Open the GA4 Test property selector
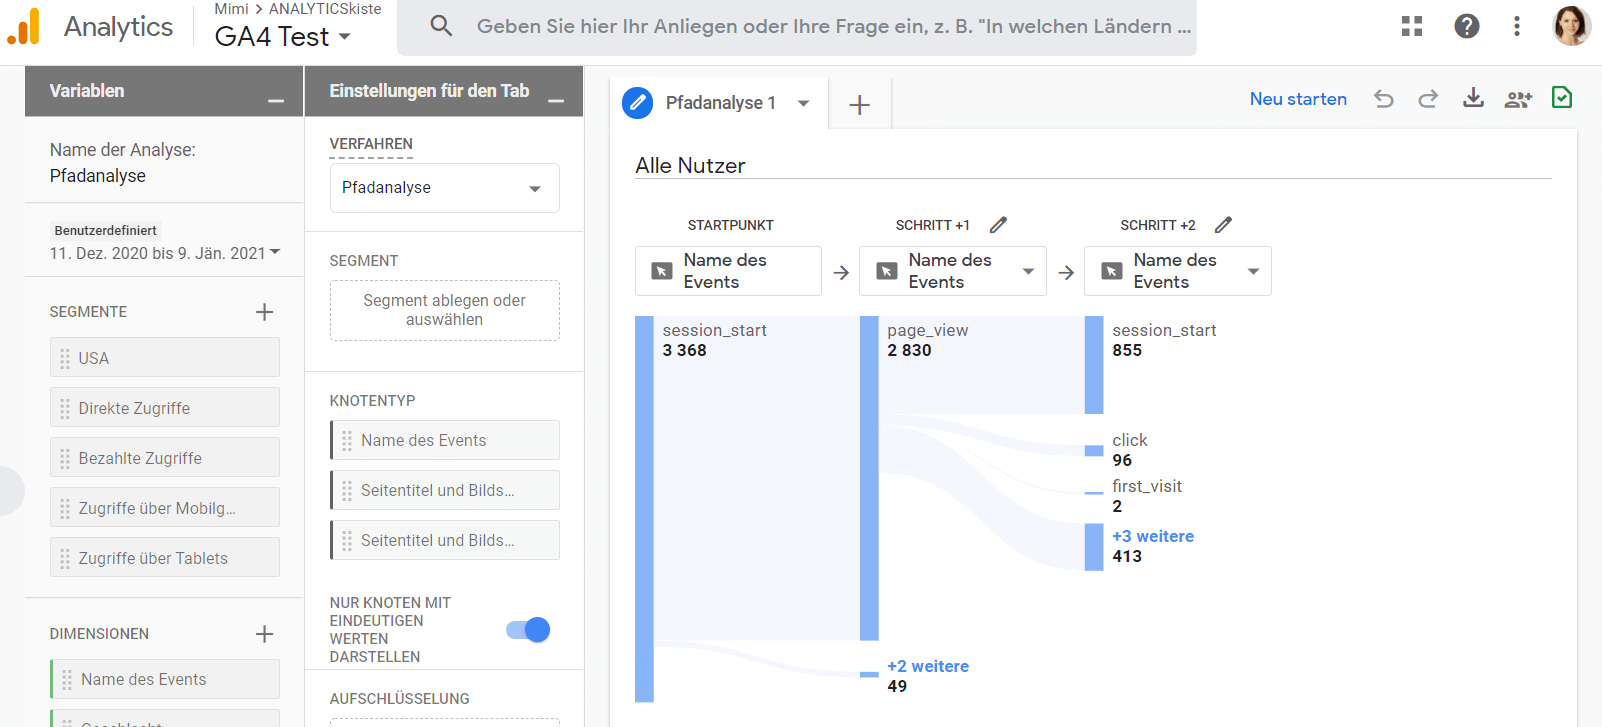 [283, 37]
